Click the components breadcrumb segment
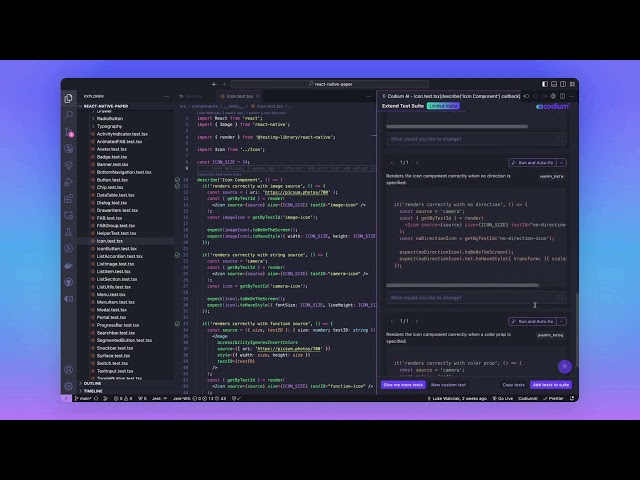Screen dimensions: 640x480 coord(205,106)
